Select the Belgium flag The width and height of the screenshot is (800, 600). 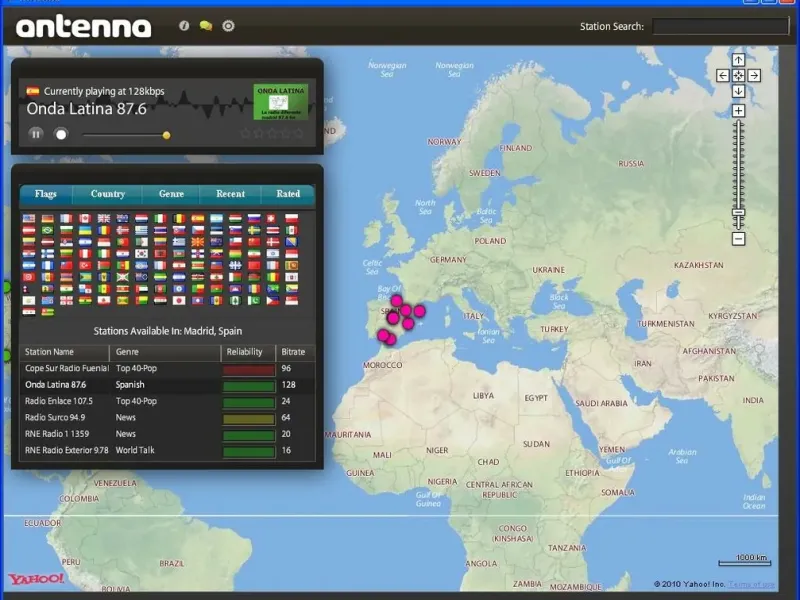point(179,218)
